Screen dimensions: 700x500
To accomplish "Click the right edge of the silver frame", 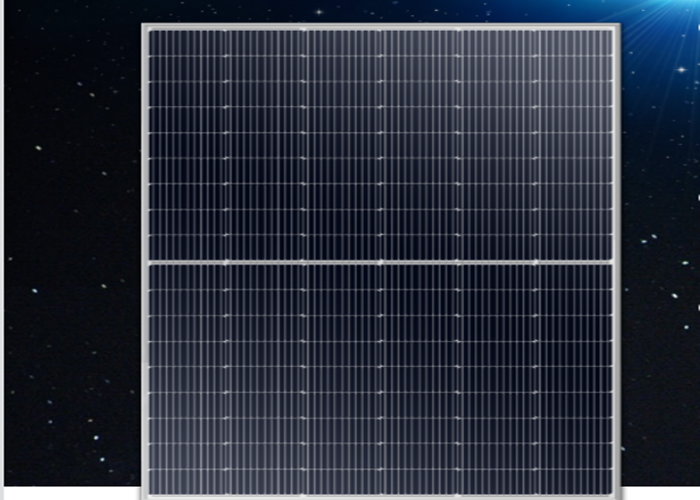I will click(x=616, y=260).
